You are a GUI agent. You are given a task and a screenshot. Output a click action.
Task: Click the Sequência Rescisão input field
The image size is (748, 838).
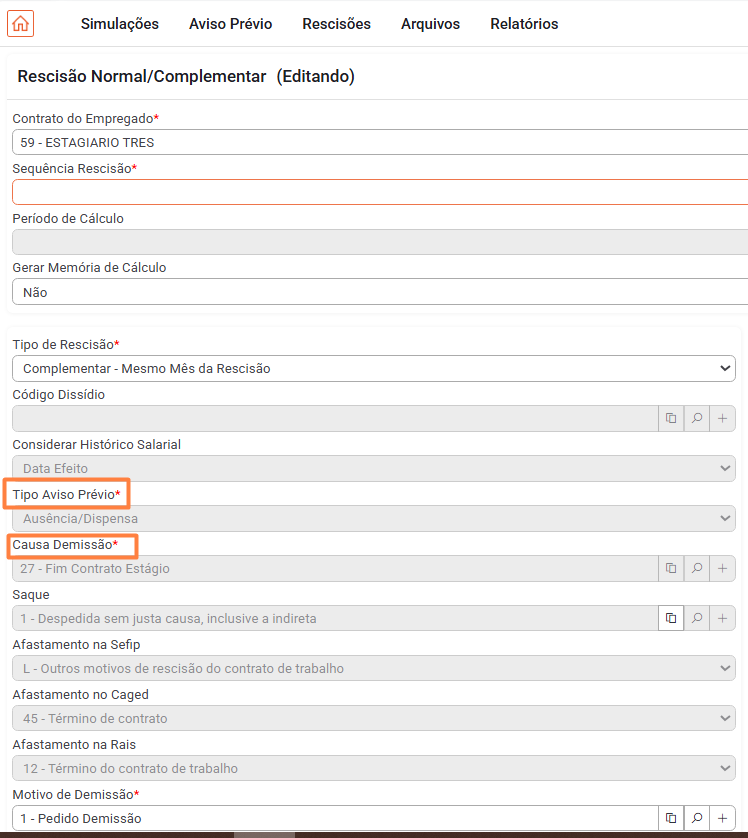click(380, 192)
